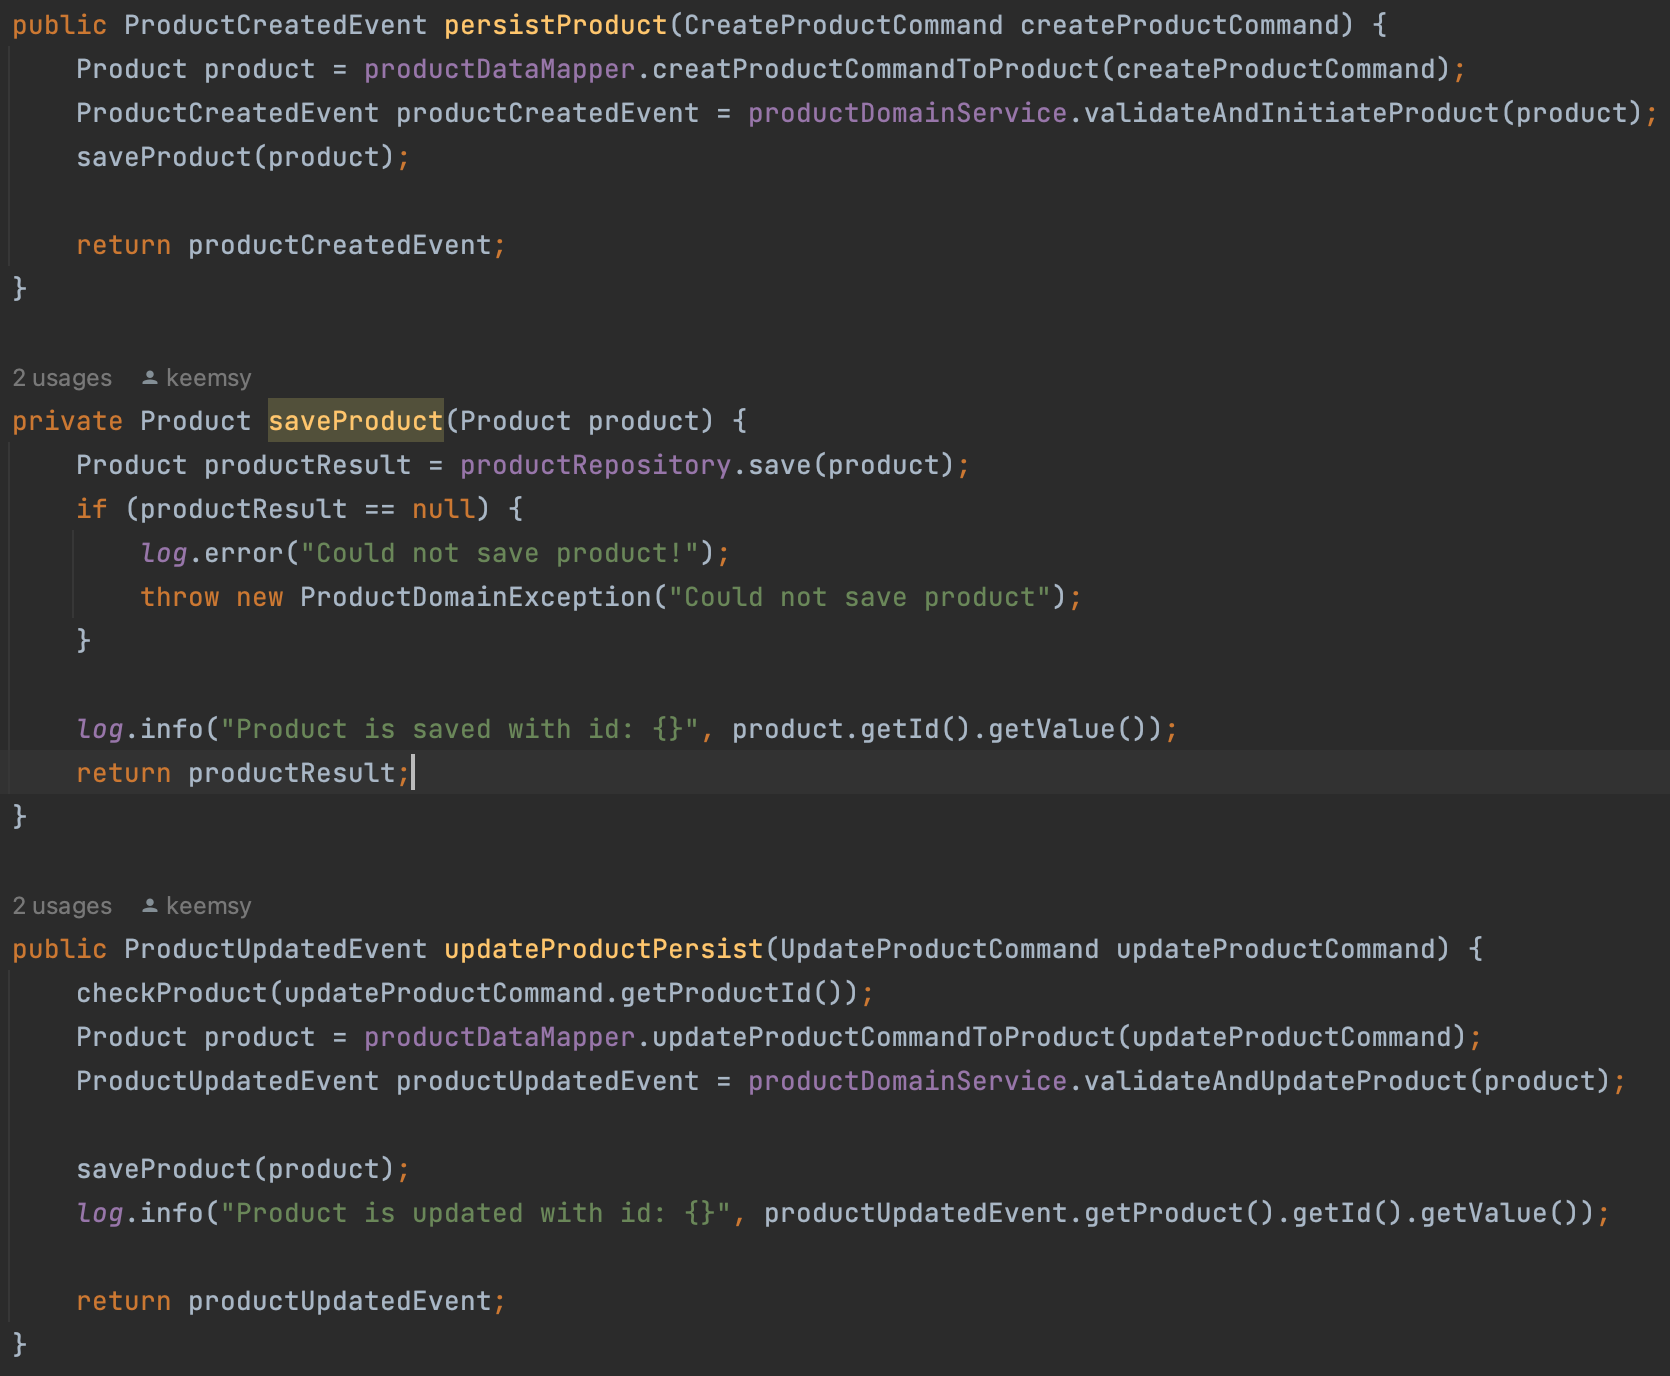Click the highlighted saveProduct method name
The image size is (1670, 1376).
[356, 421]
